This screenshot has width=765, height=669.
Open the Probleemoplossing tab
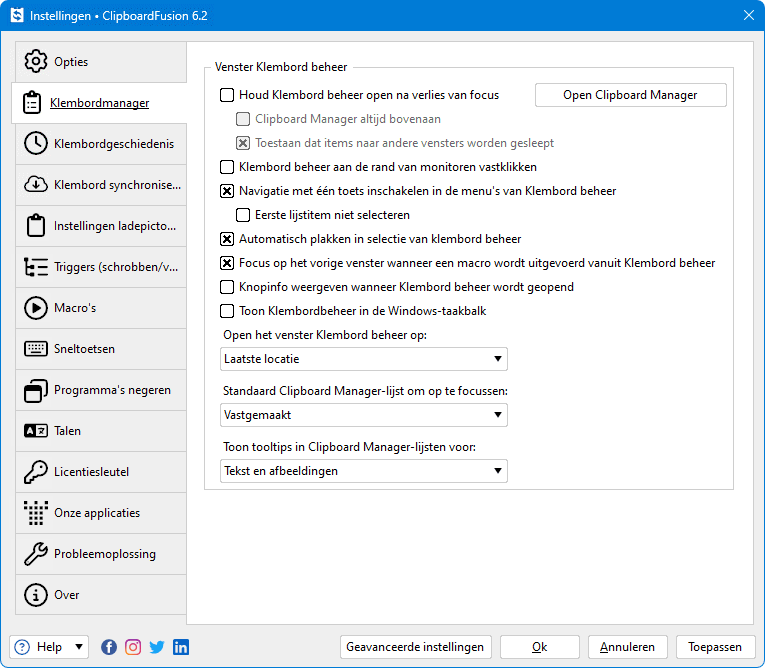[101, 554]
